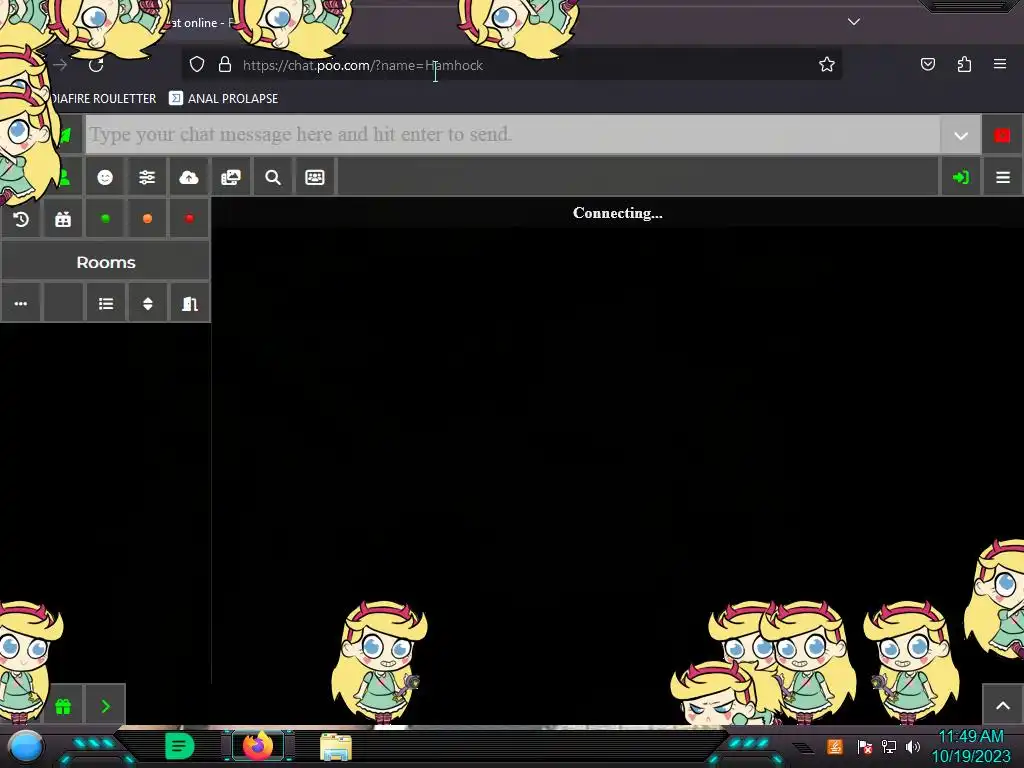
Task: Click the taskbar clock 11:49 AM
Action: click(x=970, y=737)
